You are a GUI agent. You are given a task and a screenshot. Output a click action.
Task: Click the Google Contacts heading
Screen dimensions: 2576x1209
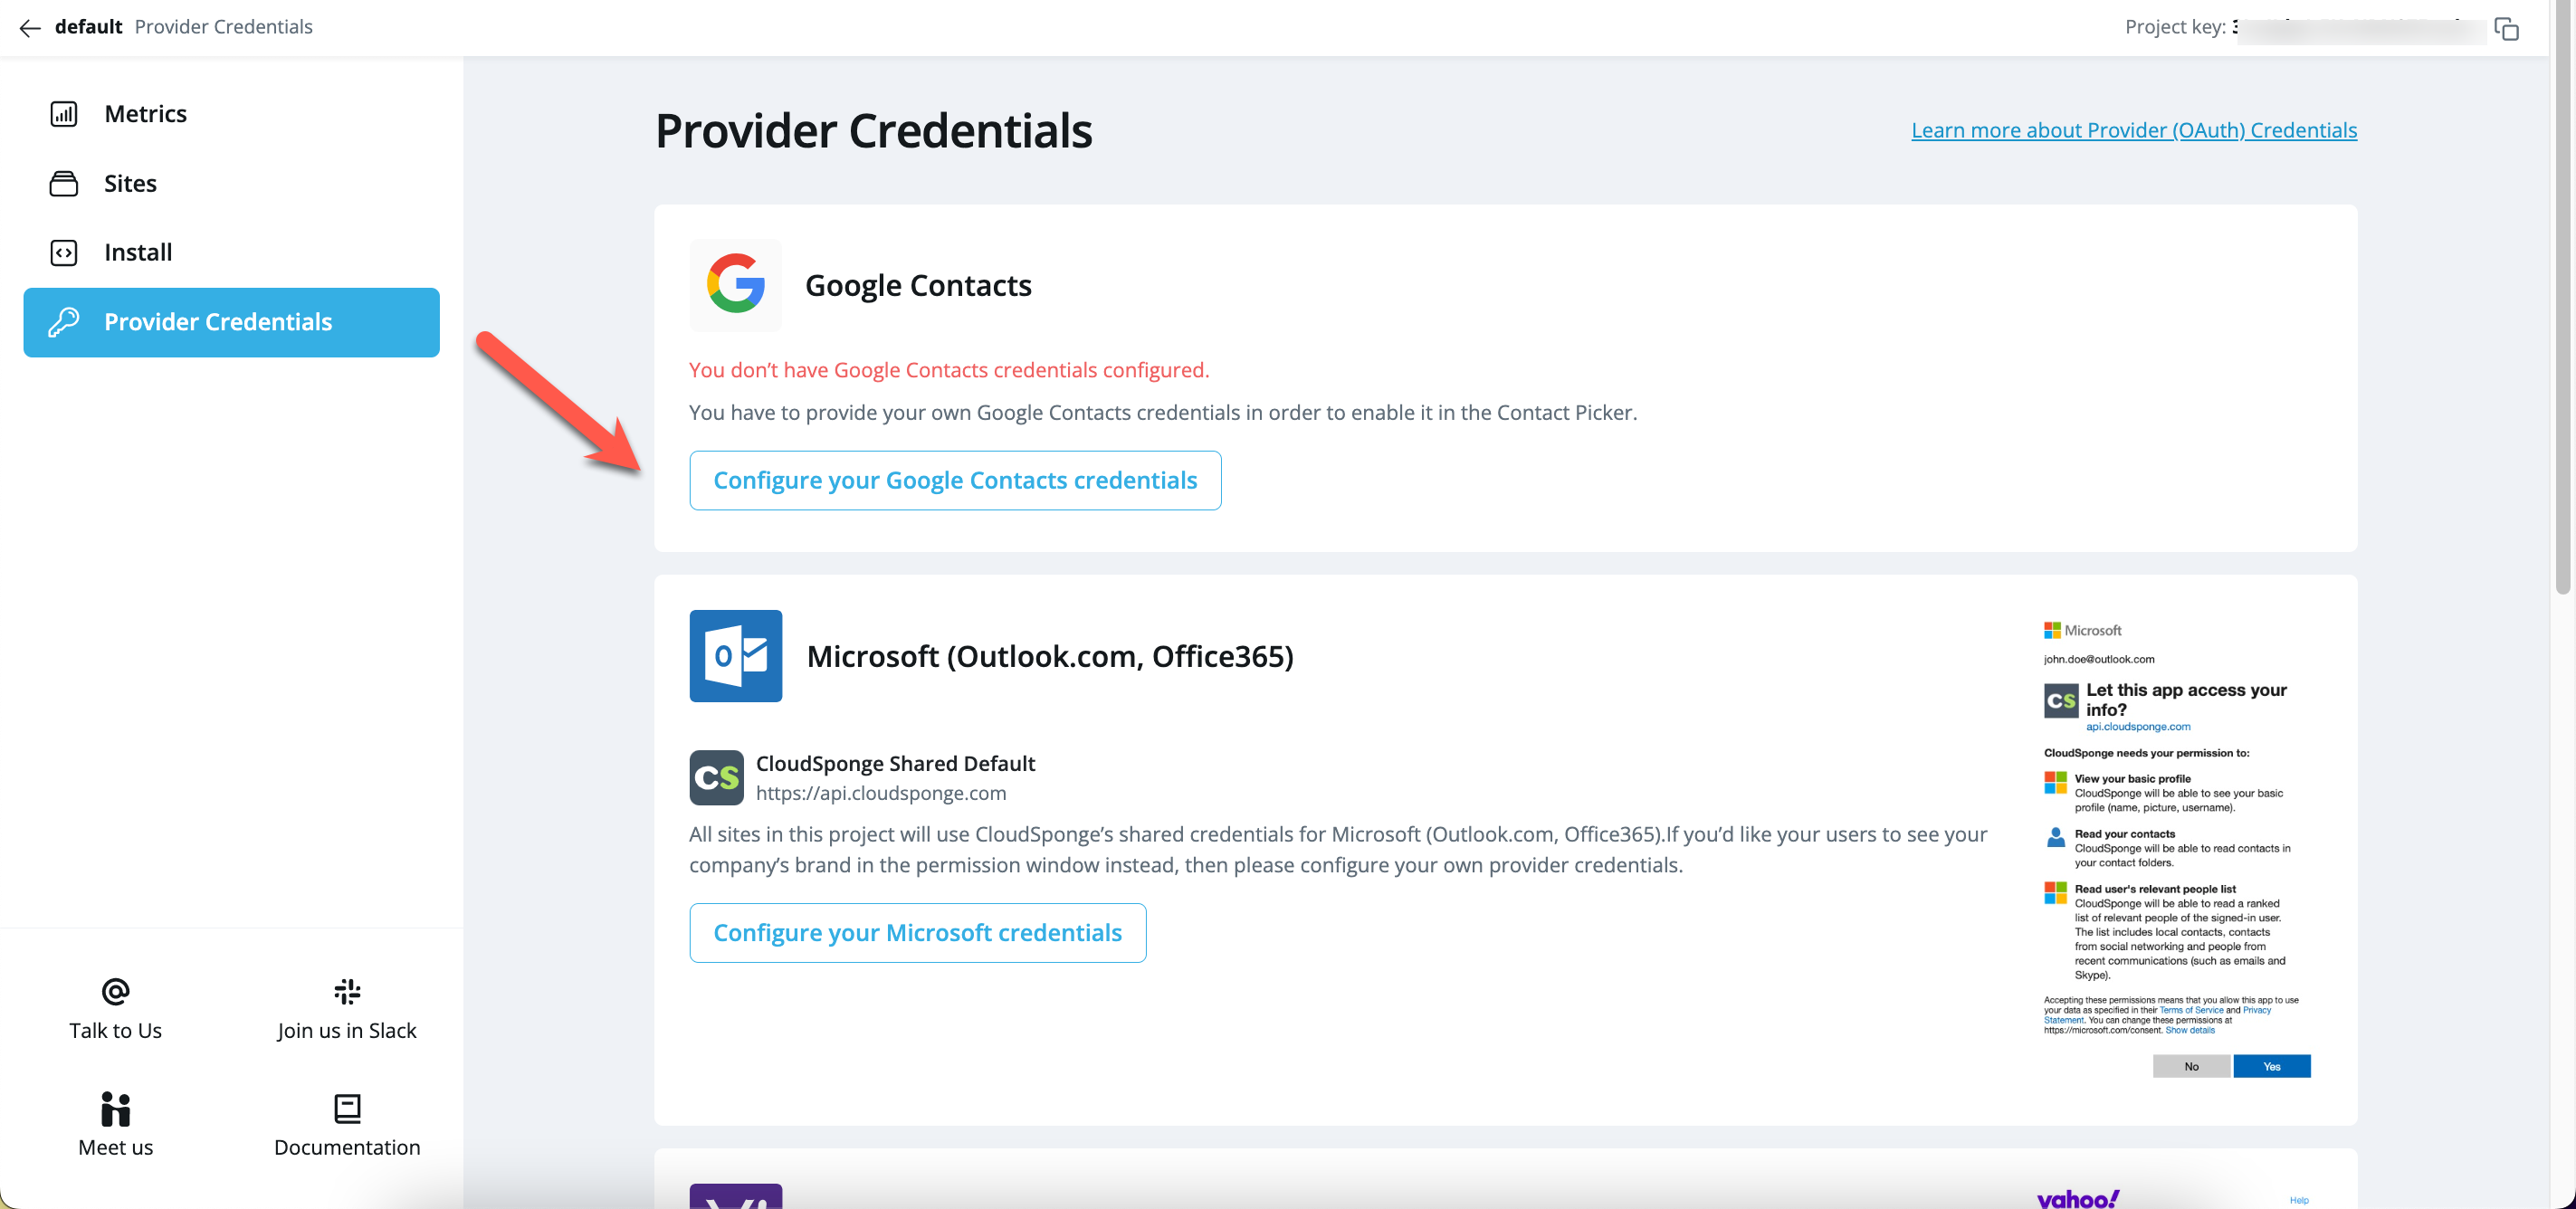[x=918, y=285]
